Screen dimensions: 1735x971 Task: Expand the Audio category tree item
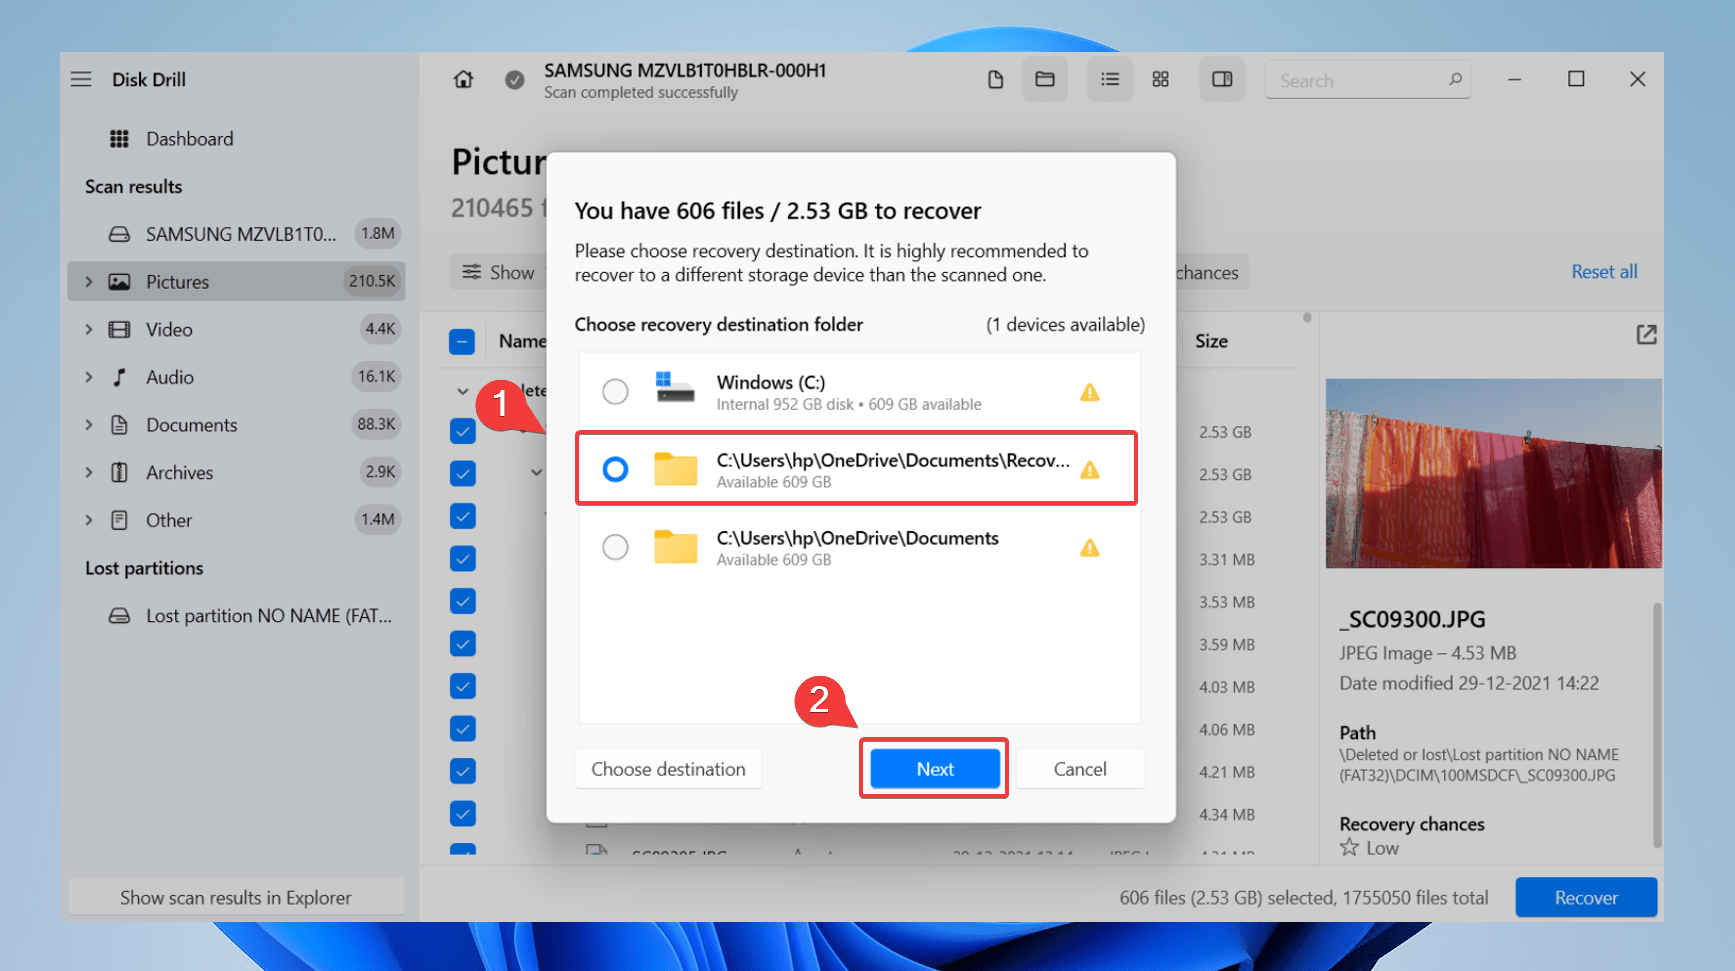point(89,377)
